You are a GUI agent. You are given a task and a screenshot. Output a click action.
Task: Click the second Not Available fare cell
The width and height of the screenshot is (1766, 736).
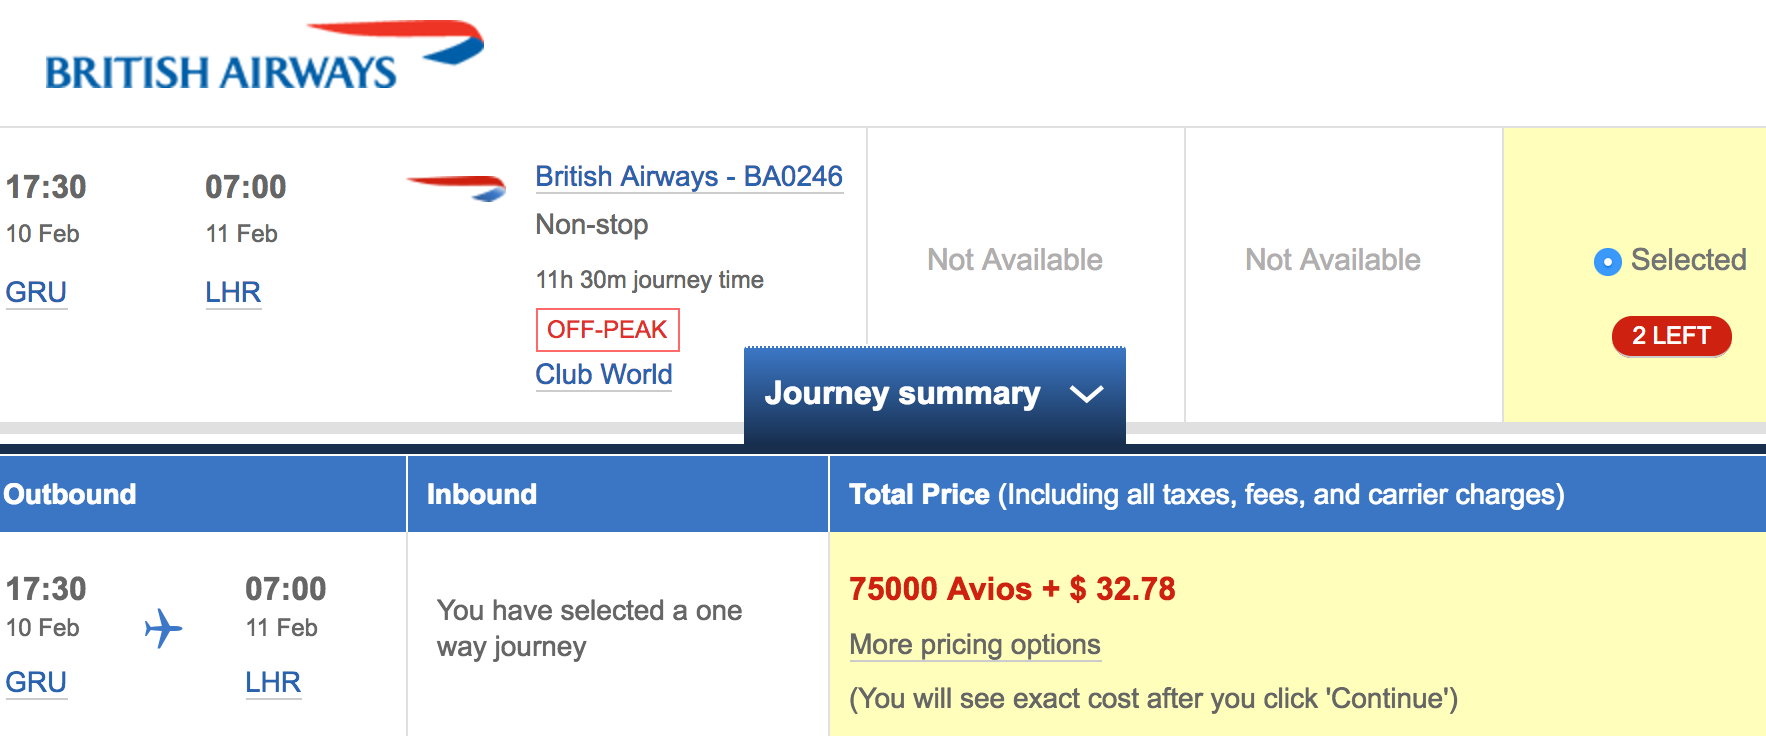click(1333, 260)
